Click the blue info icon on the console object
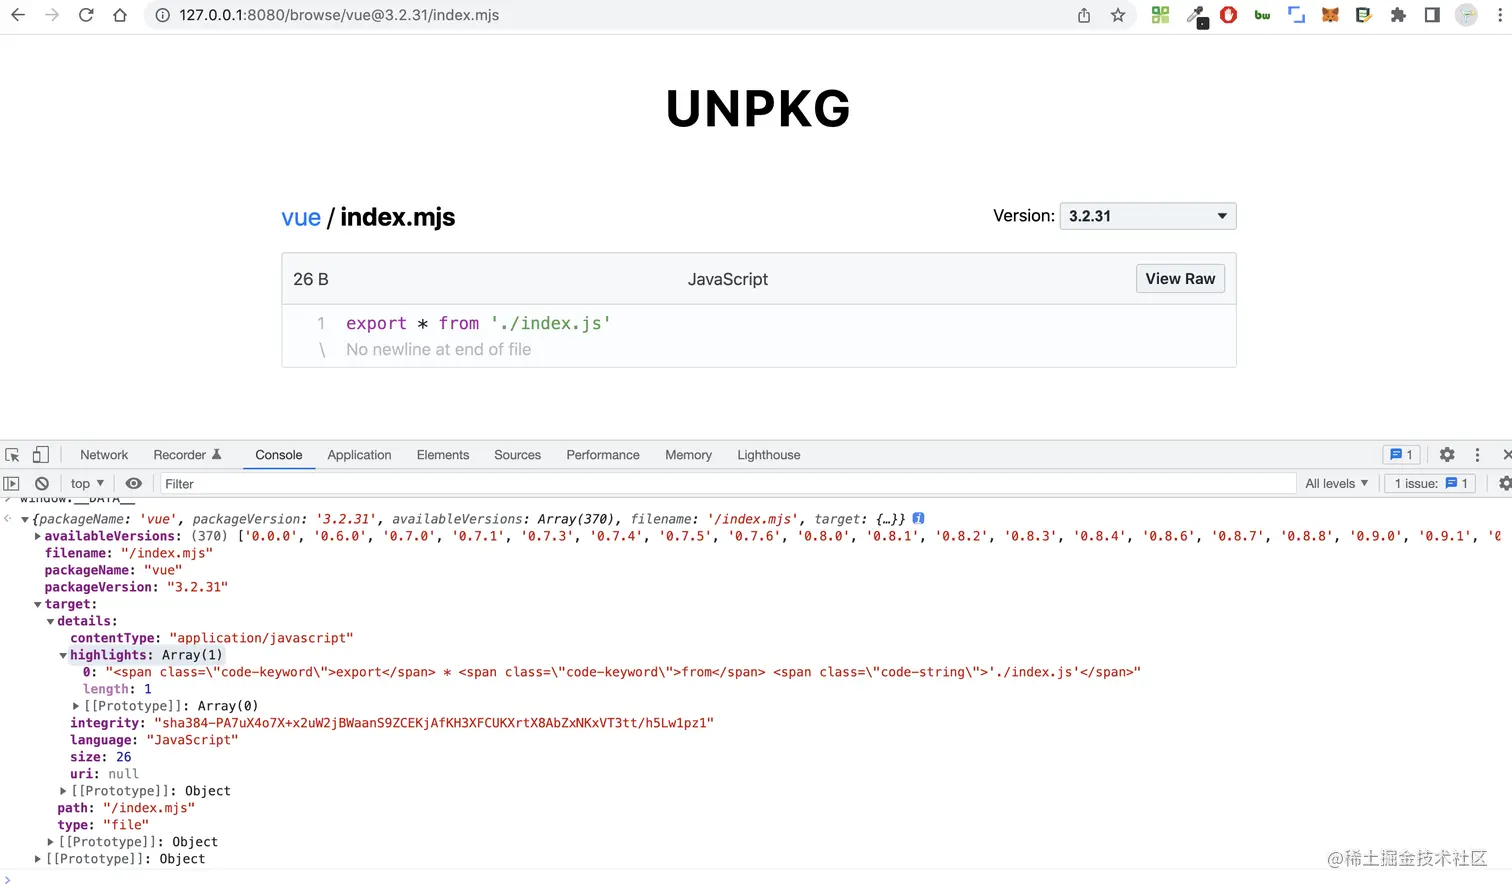The height and width of the screenshot is (893, 1512). [x=918, y=518]
